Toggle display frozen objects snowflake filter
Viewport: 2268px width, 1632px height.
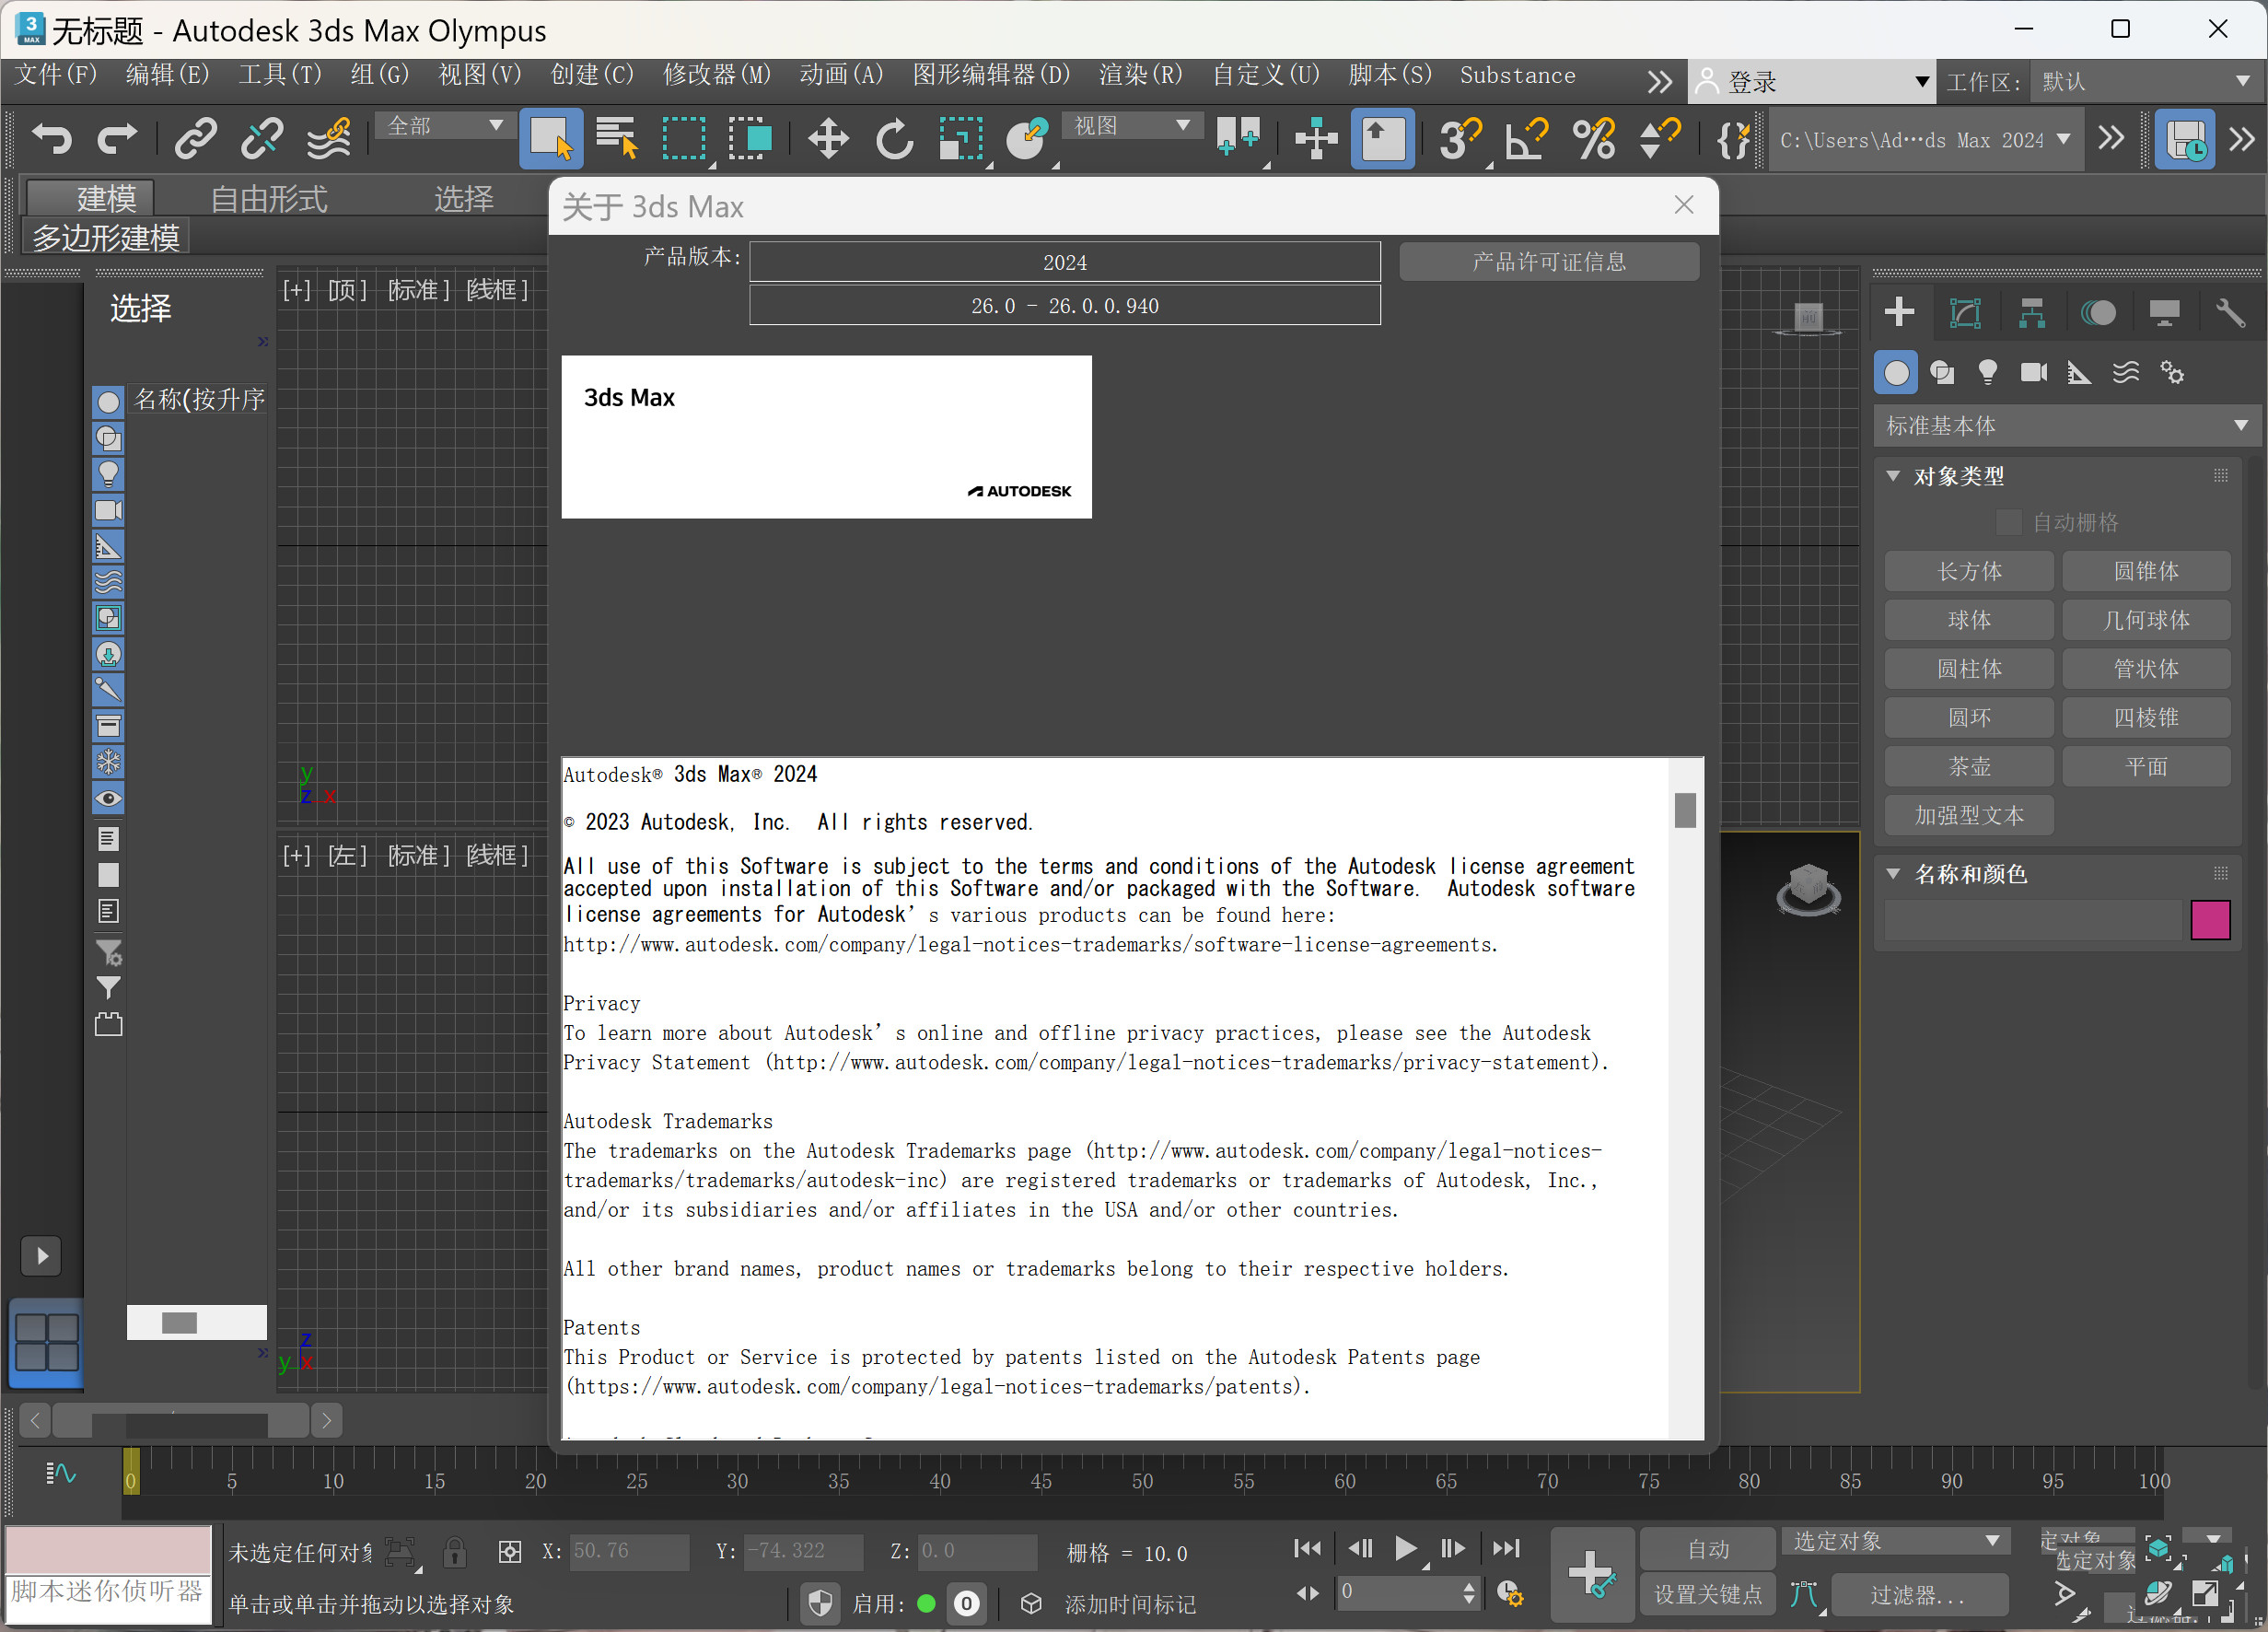pos(108,762)
